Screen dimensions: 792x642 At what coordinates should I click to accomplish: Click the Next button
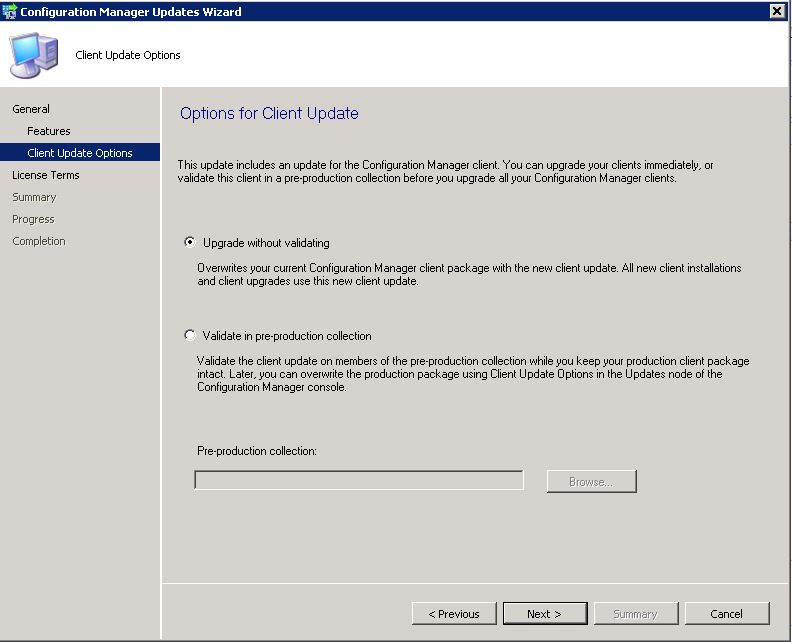(x=545, y=613)
